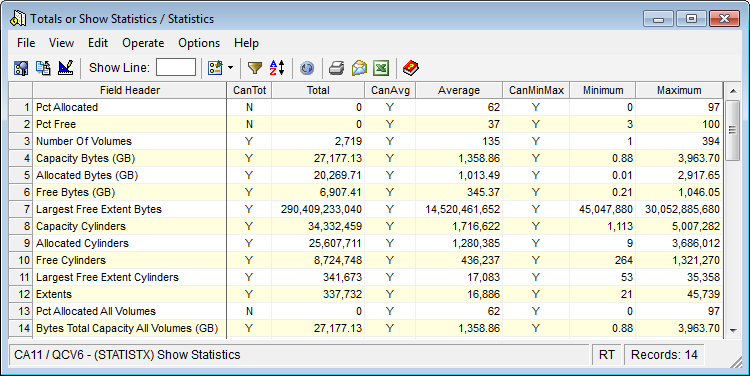Click the red help book icon
This screenshot has width=750, height=376.
click(x=411, y=68)
